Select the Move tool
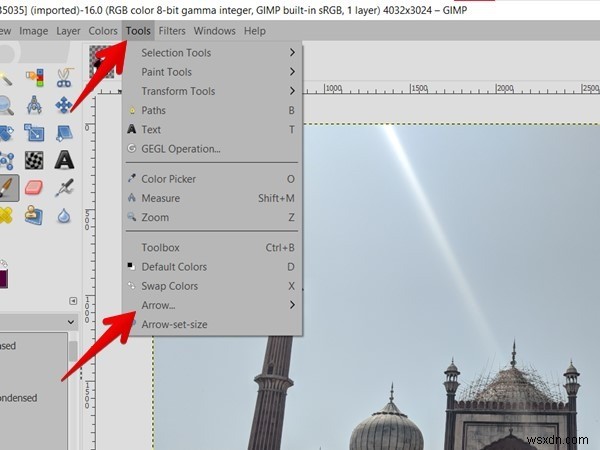 pos(64,105)
